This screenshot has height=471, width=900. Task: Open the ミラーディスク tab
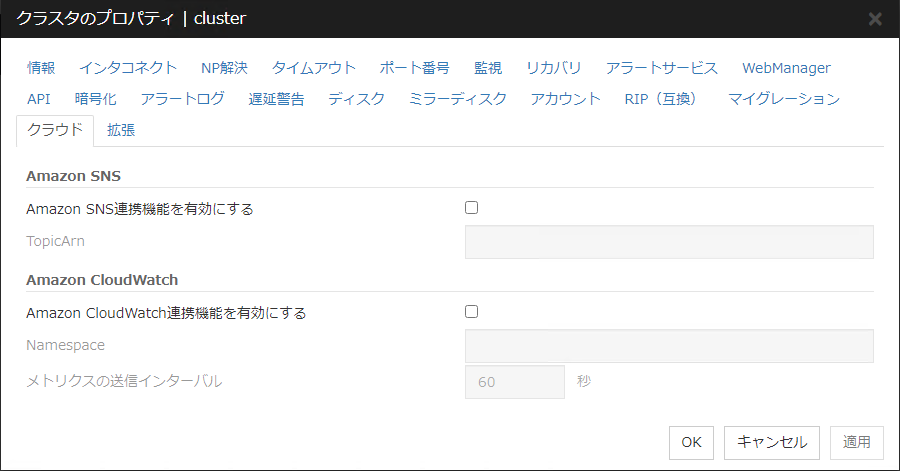(x=458, y=99)
